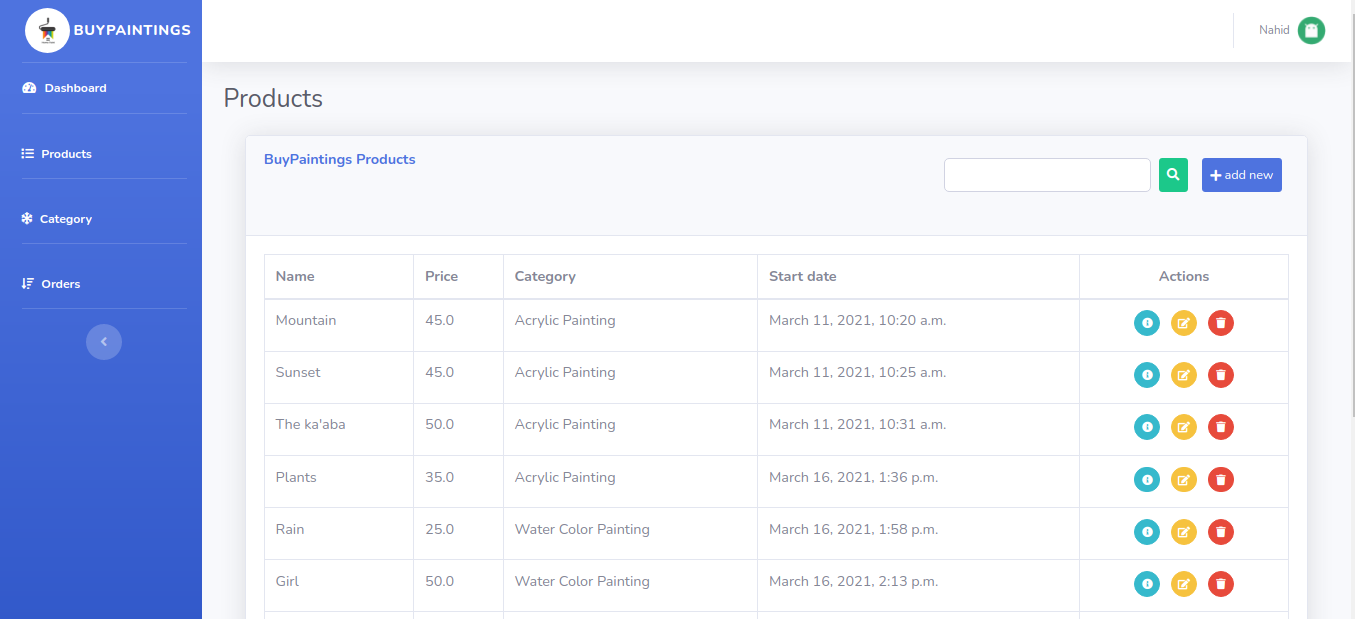
Task: Click the BuyPaintings Products heading link
Action: click(x=339, y=159)
